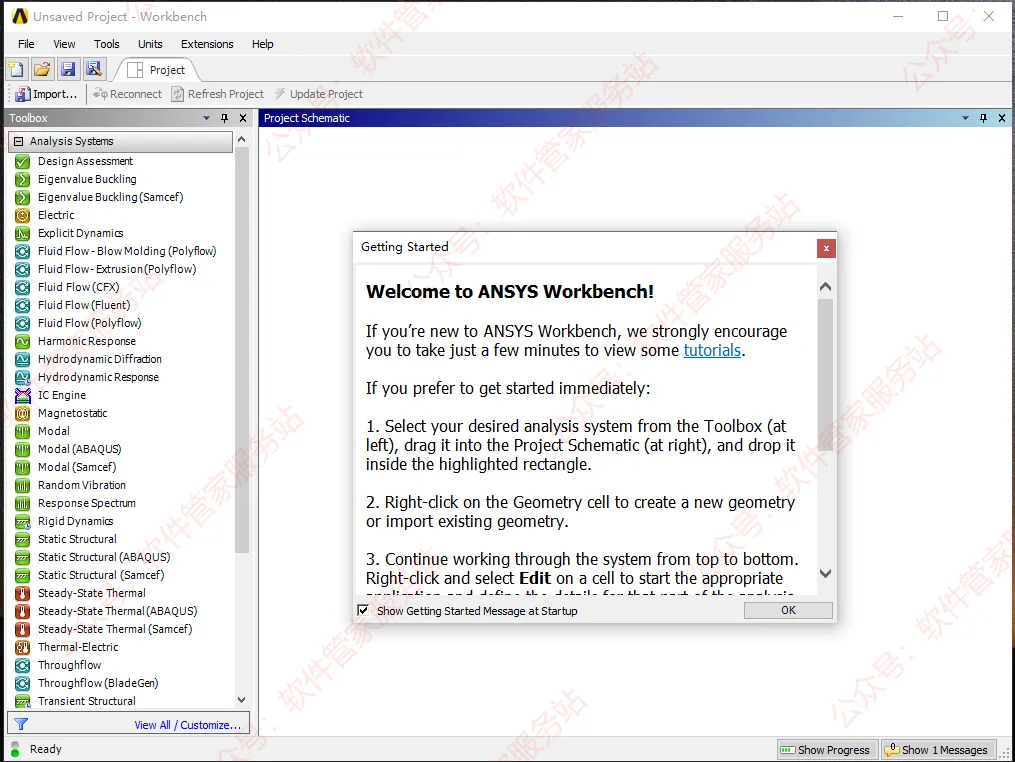
Task: Select Static Structural (ABAQUS) item
Action: pos(104,557)
